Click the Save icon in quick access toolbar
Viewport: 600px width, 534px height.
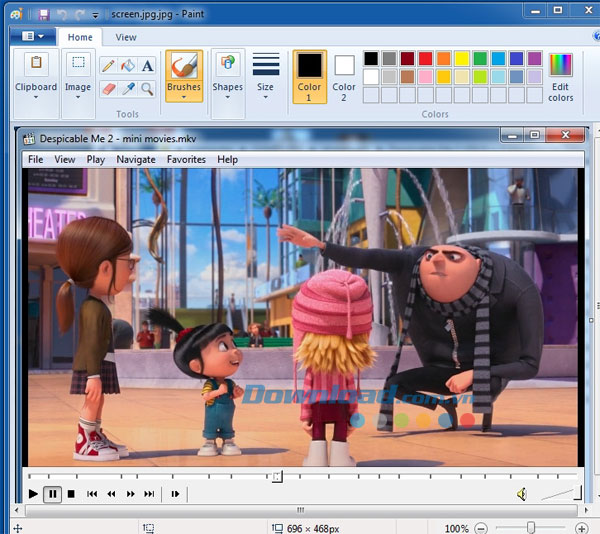tap(44, 15)
